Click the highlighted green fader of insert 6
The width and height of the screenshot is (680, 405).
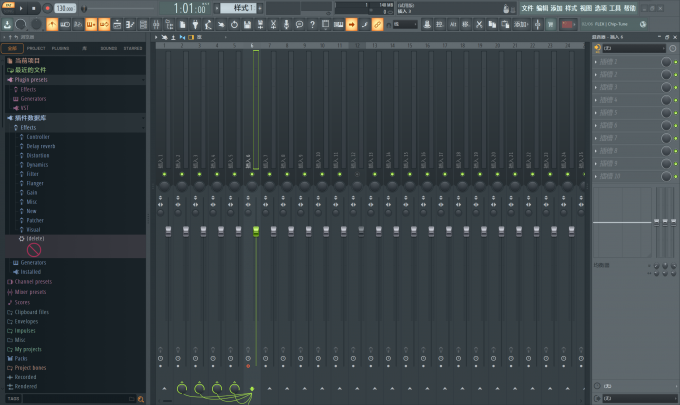pyautogui.click(x=256, y=231)
